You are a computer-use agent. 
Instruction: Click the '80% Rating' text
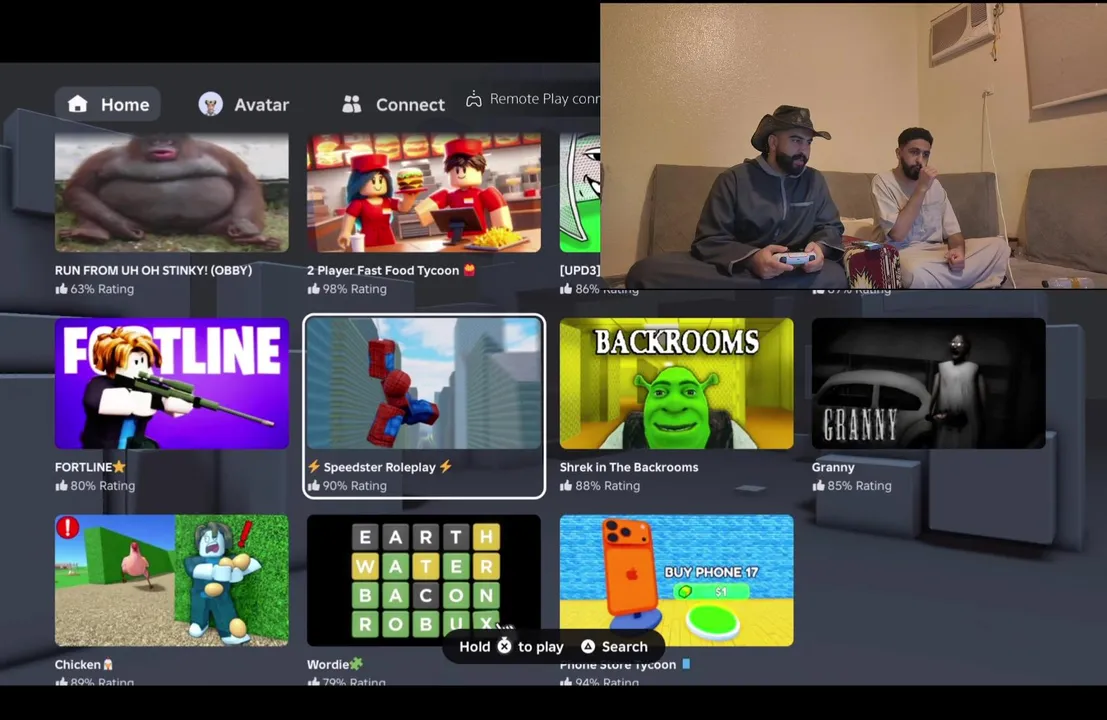(x=102, y=486)
